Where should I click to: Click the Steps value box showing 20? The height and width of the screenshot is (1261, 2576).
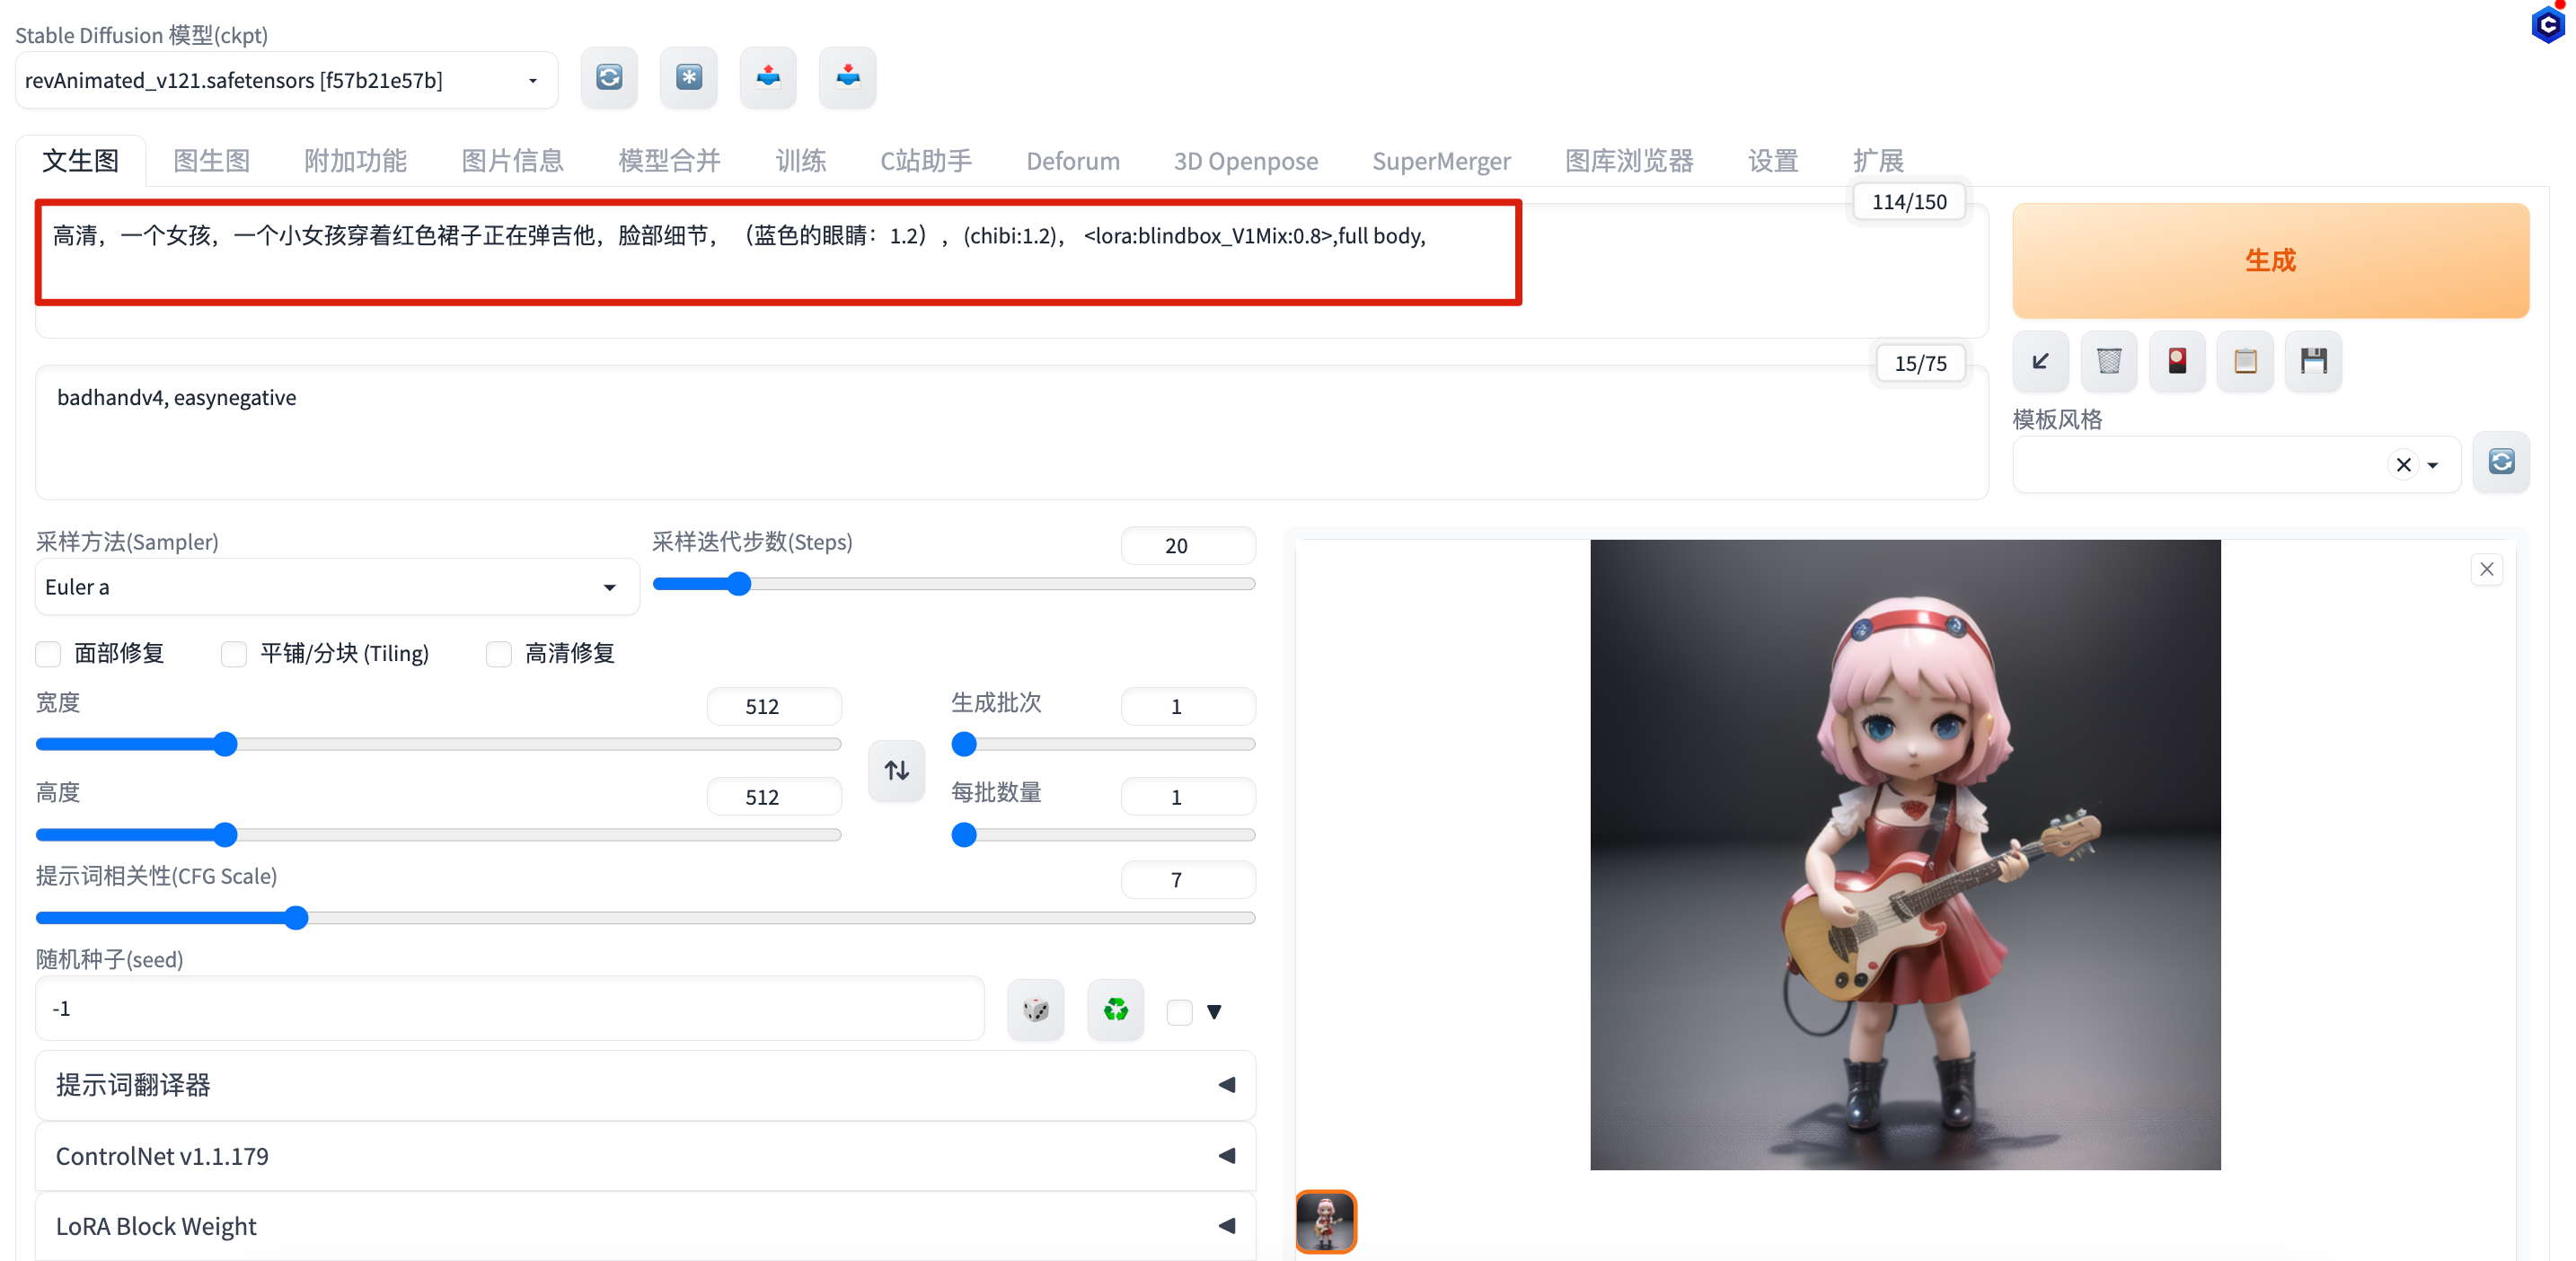[x=1188, y=546]
